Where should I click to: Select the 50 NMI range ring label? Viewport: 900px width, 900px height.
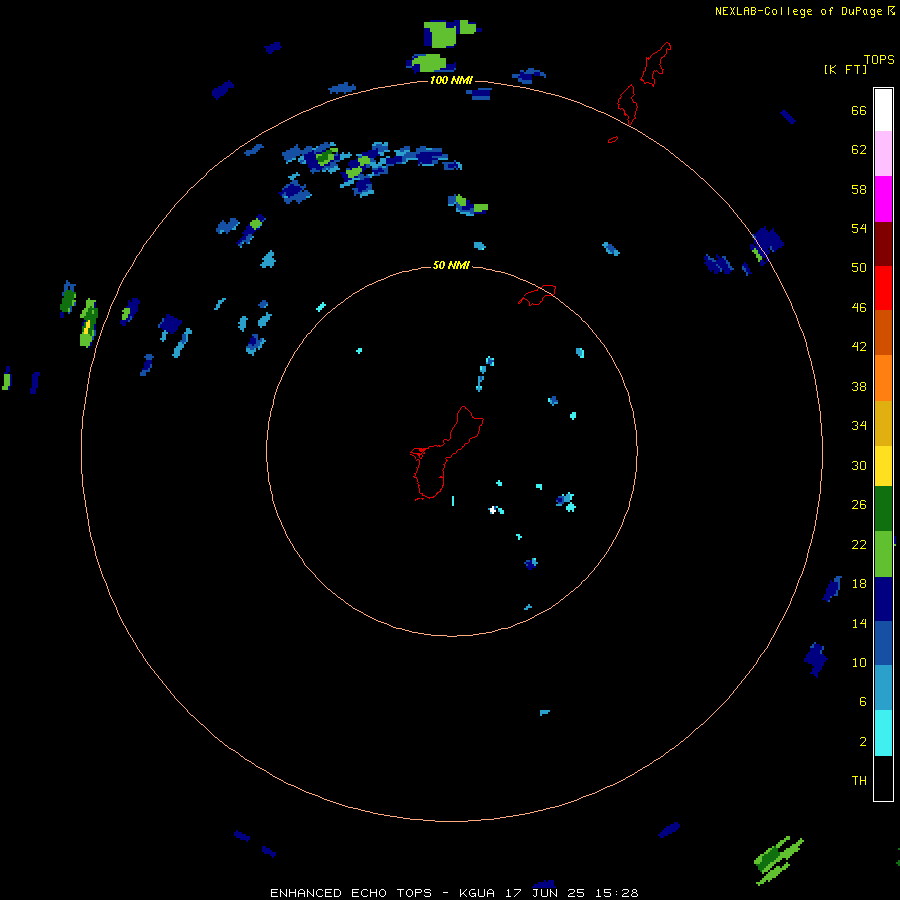point(451,265)
